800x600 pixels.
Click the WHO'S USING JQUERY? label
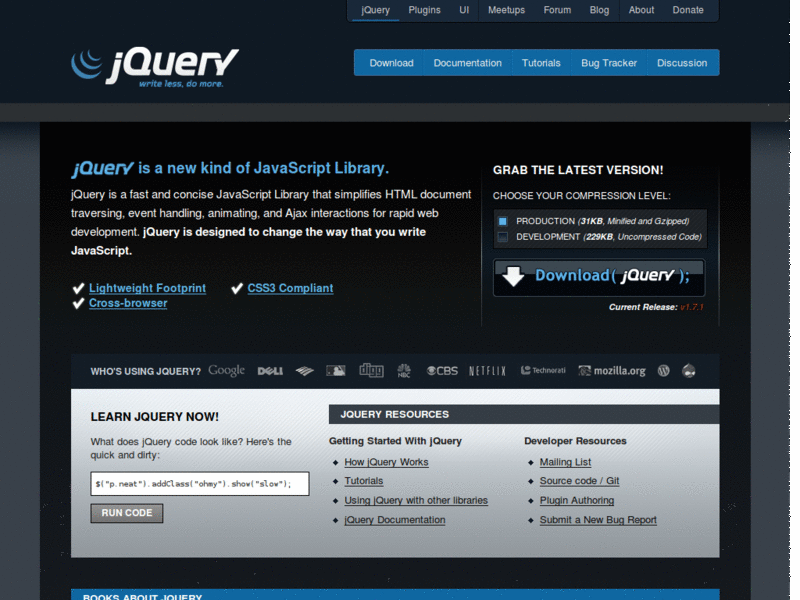tap(146, 371)
